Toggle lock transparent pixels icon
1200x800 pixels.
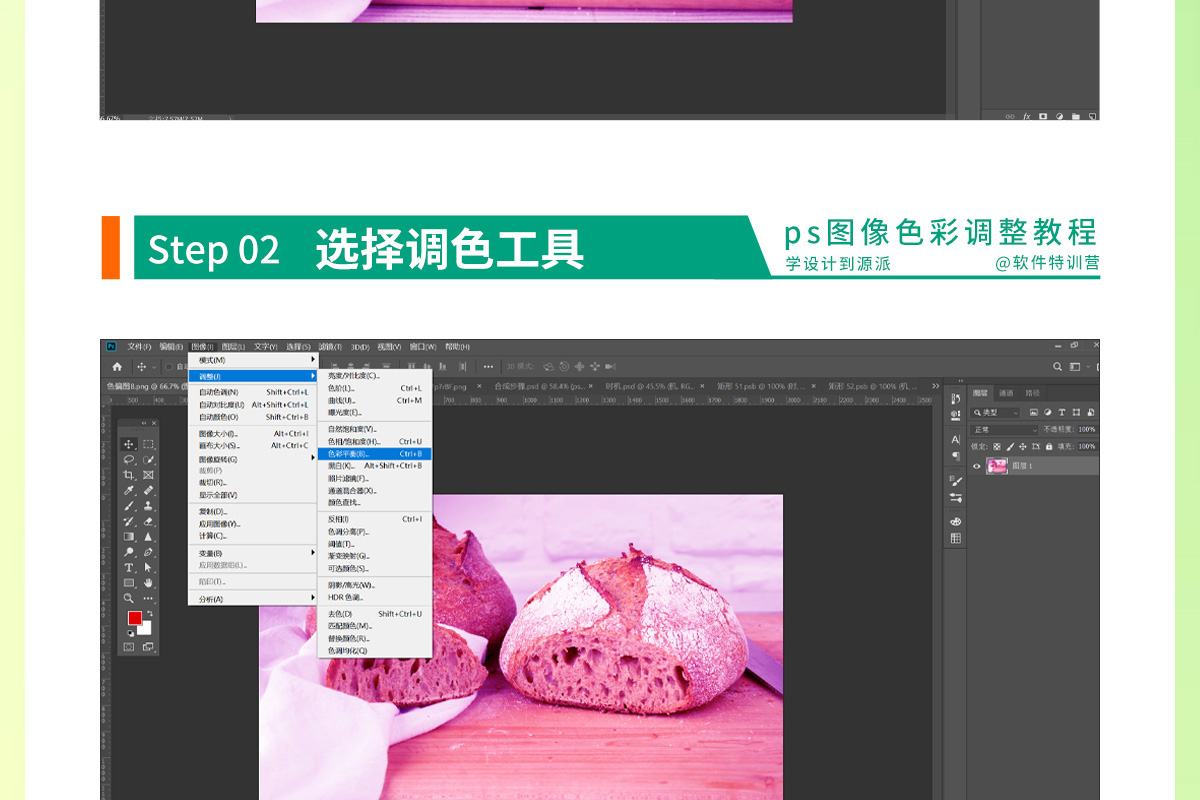point(996,446)
